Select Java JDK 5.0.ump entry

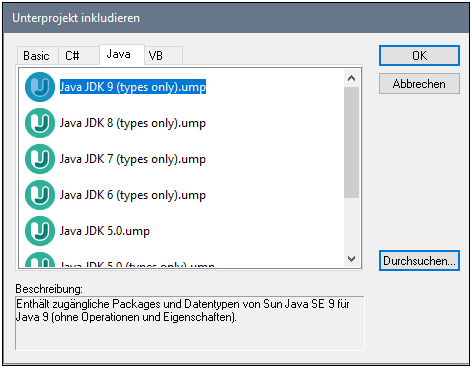(105, 231)
